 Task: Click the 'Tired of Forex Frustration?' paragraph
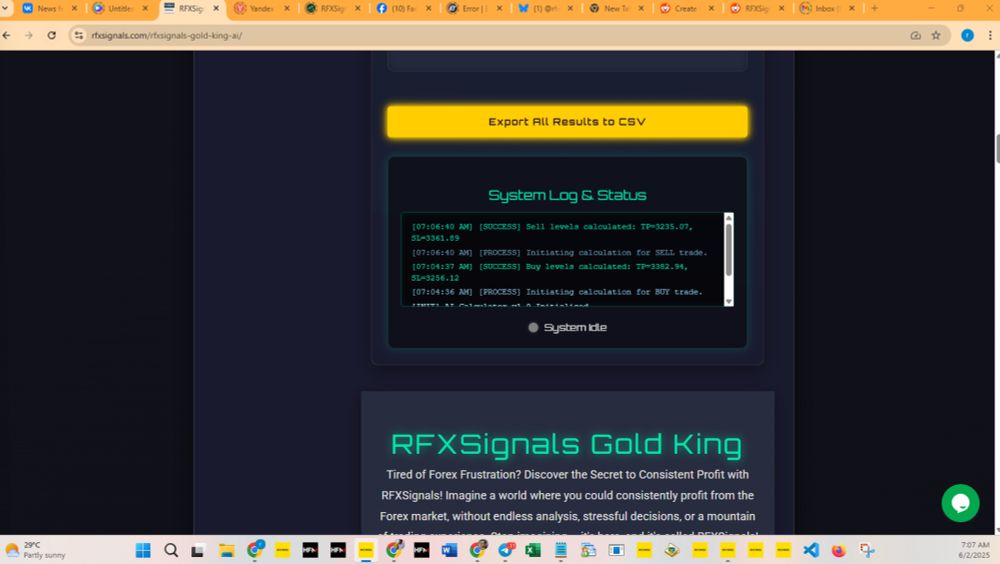click(x=567, y=505)
